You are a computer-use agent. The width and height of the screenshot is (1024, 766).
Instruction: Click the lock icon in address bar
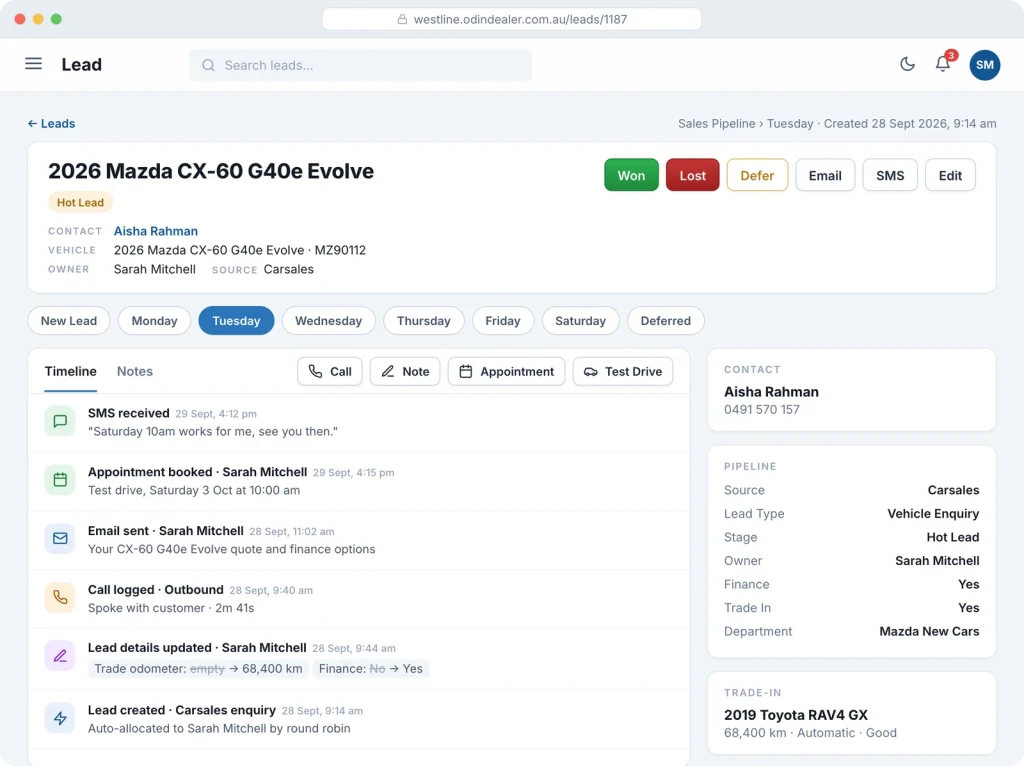[402, 20]
